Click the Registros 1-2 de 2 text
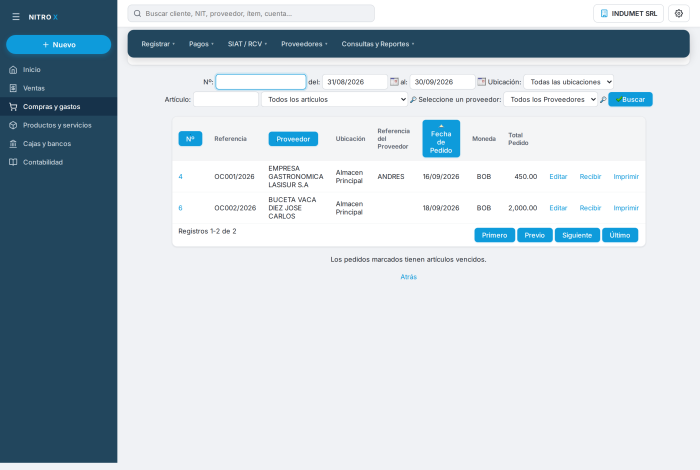Viewport: 700px width, 470px height. pyautogui.click(x=207, y=231)
